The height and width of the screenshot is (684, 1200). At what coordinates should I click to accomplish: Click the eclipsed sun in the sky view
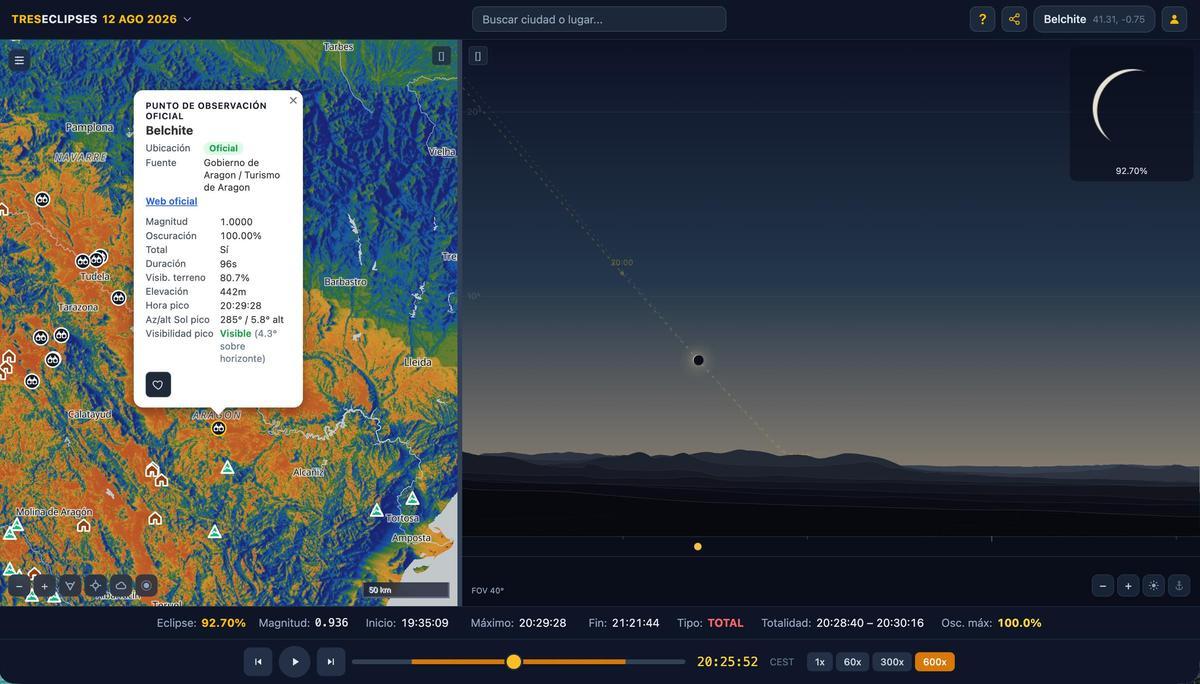tap(699, 360)
